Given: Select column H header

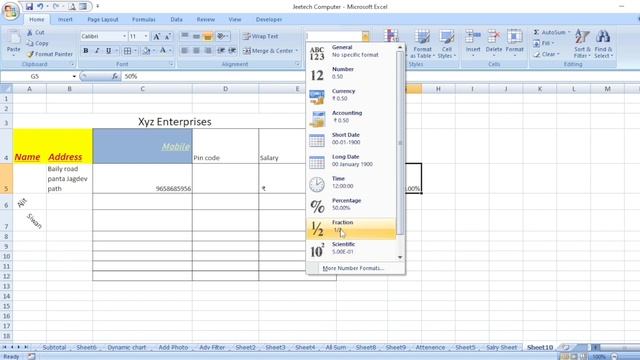Looking at the screenshot, I should tap(438, 89).
